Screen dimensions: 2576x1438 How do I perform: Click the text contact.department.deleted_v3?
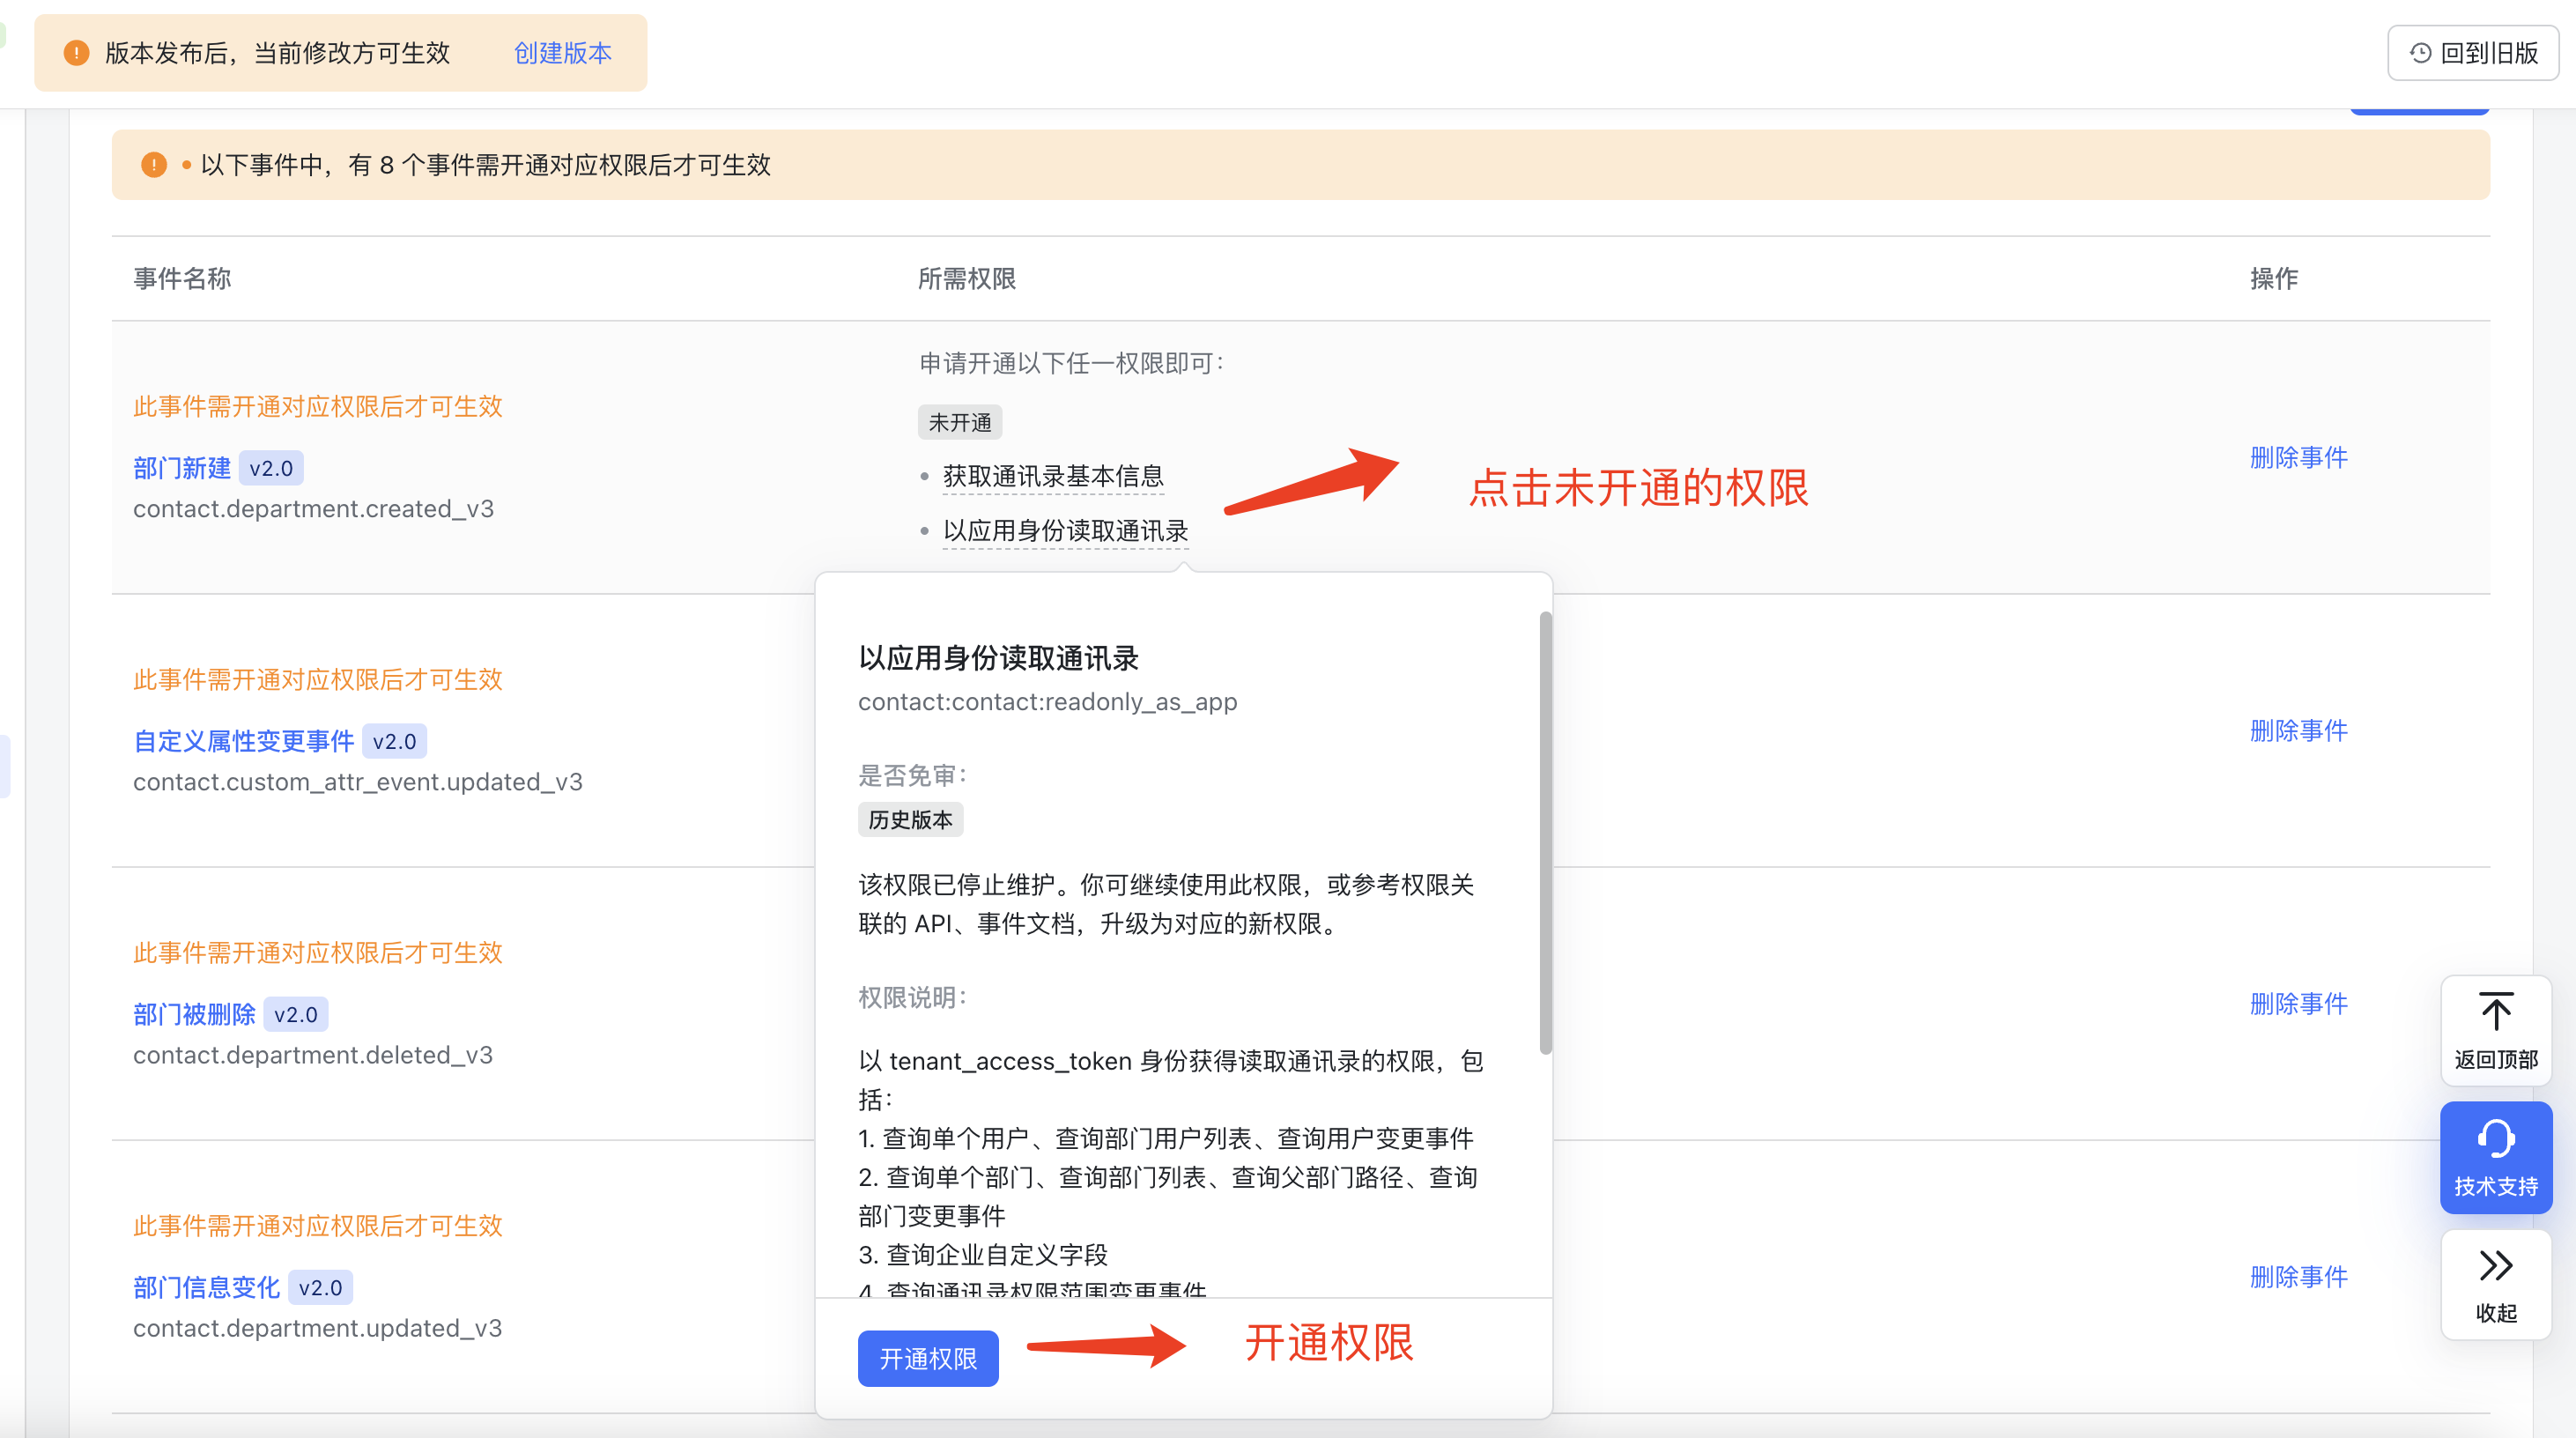(313, 1055)
